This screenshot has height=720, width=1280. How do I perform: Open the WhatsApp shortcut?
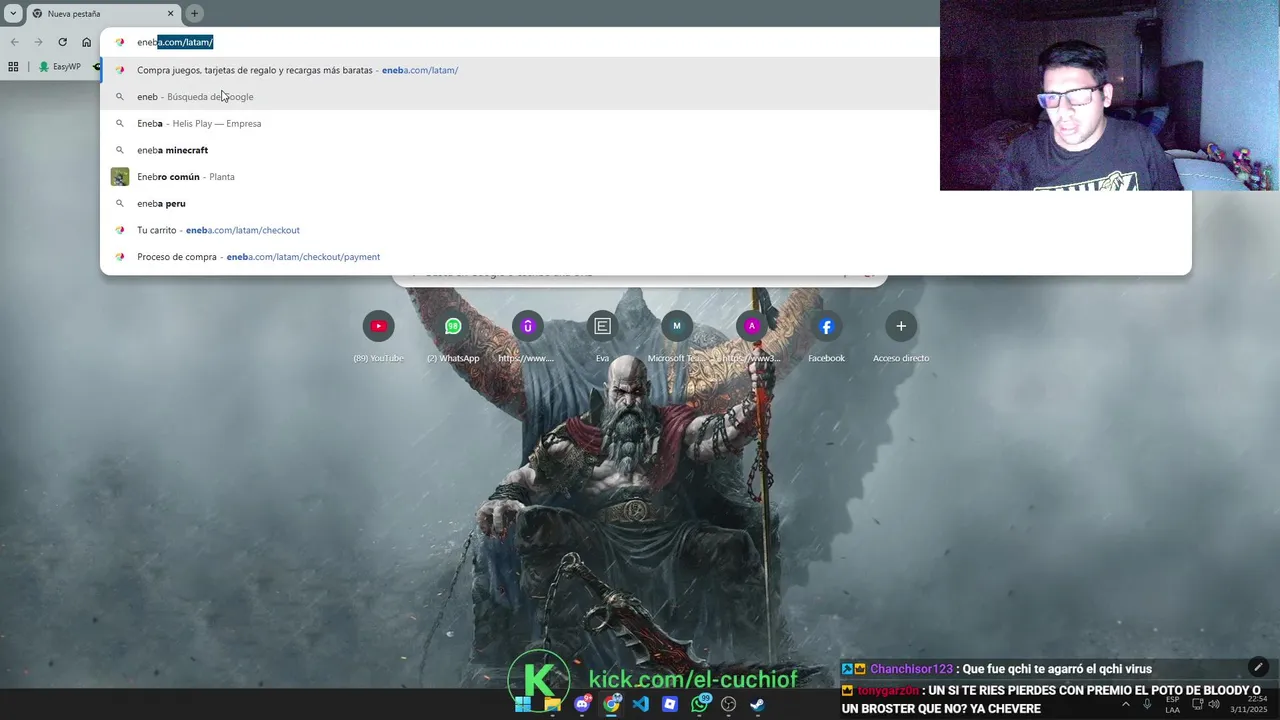(453, 336)
